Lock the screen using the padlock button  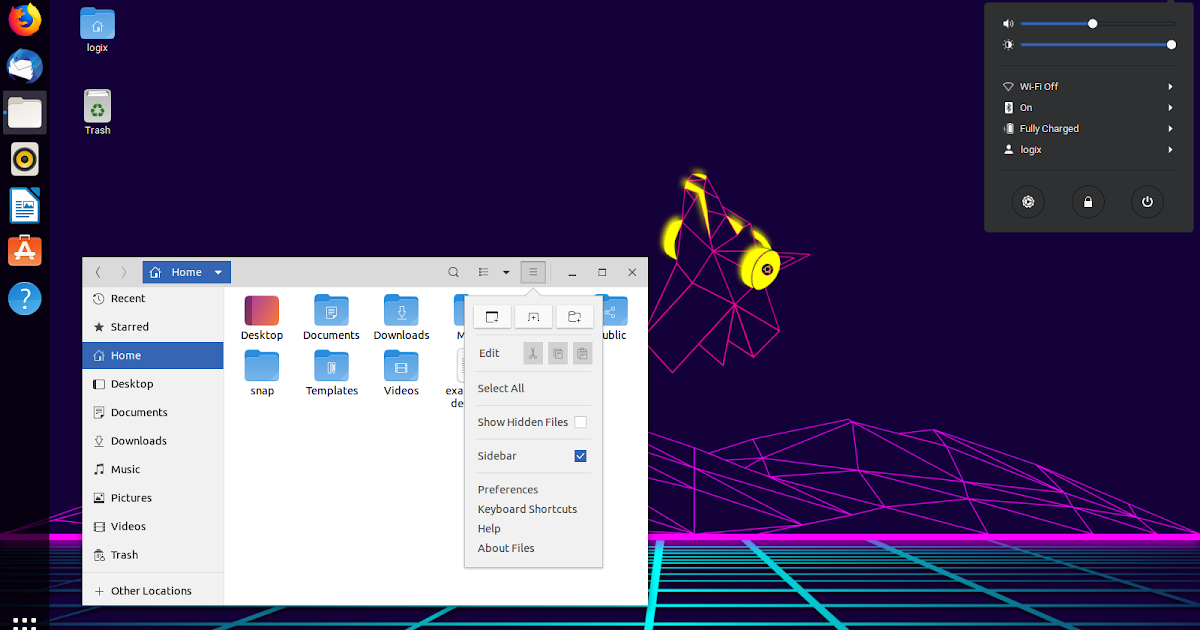(1088, 201)
